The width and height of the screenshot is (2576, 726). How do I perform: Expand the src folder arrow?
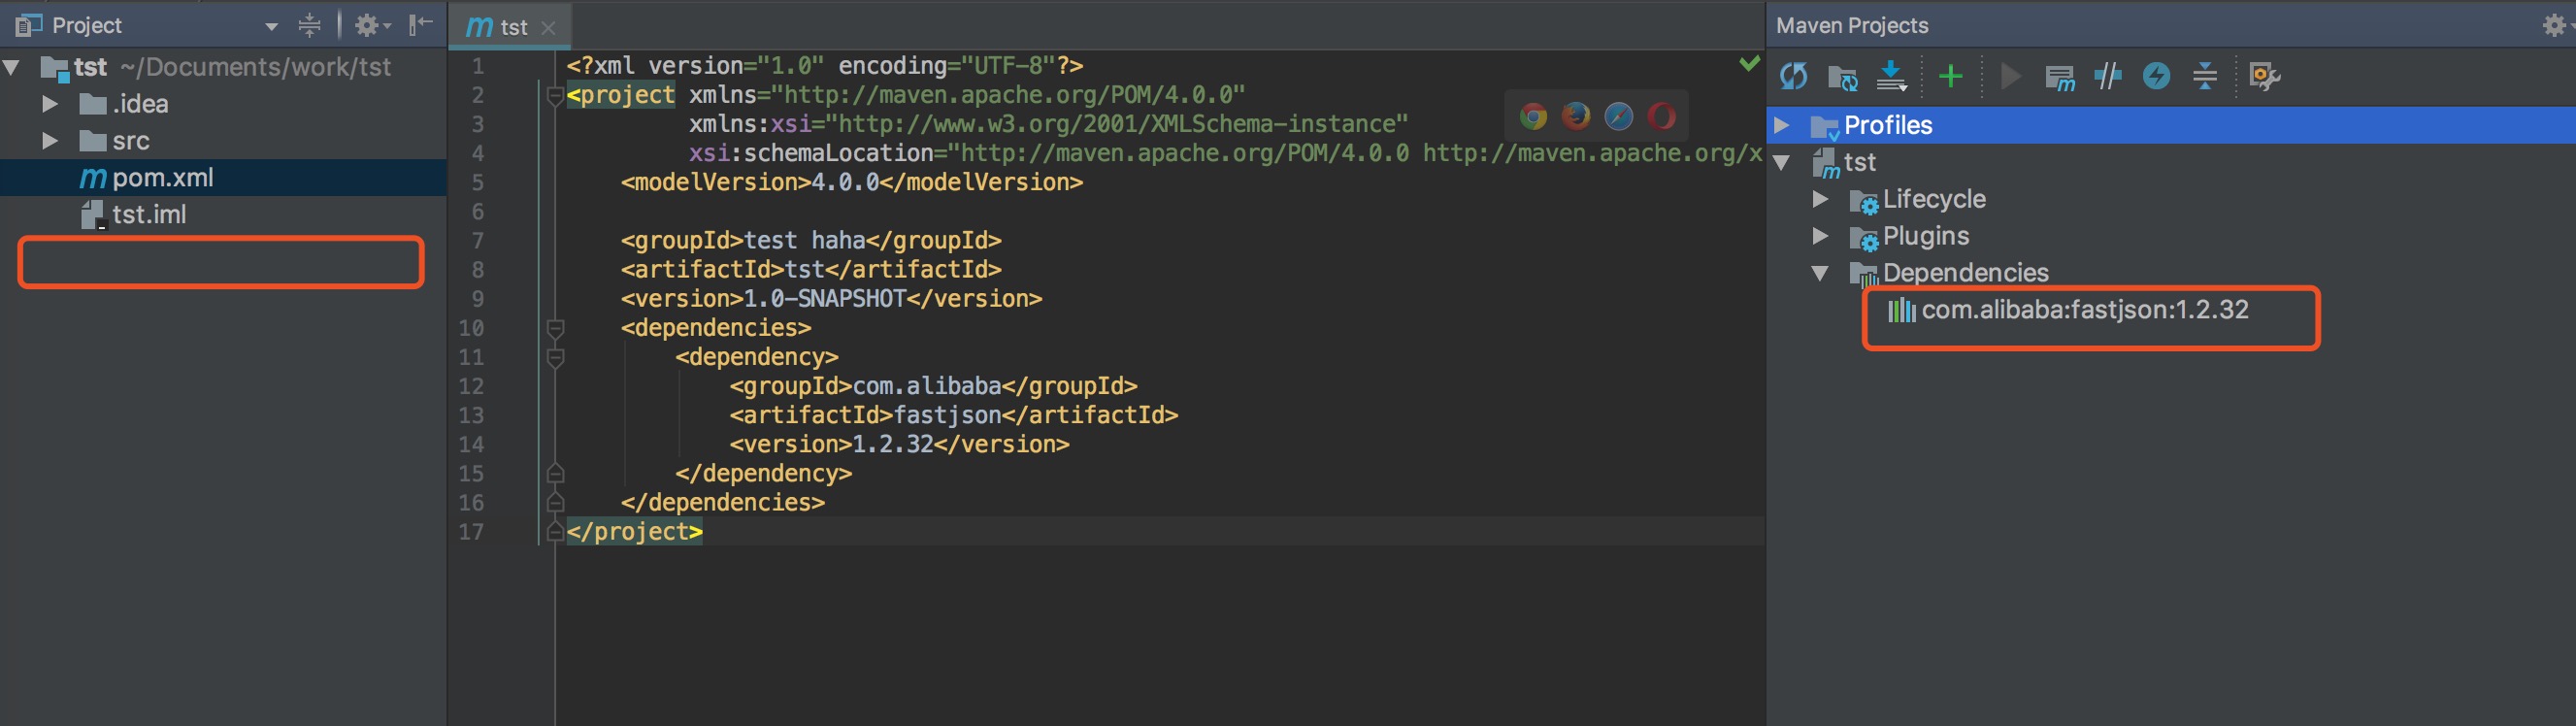[49, 141]
